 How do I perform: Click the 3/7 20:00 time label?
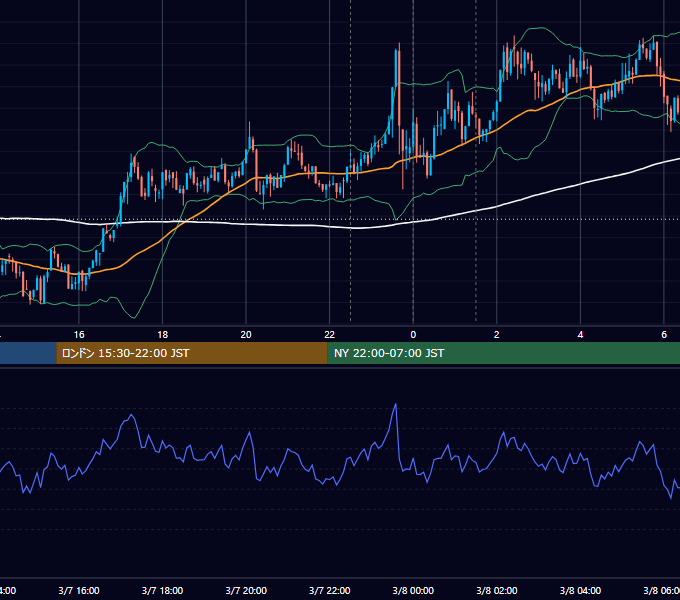click(x=246, y=590)
